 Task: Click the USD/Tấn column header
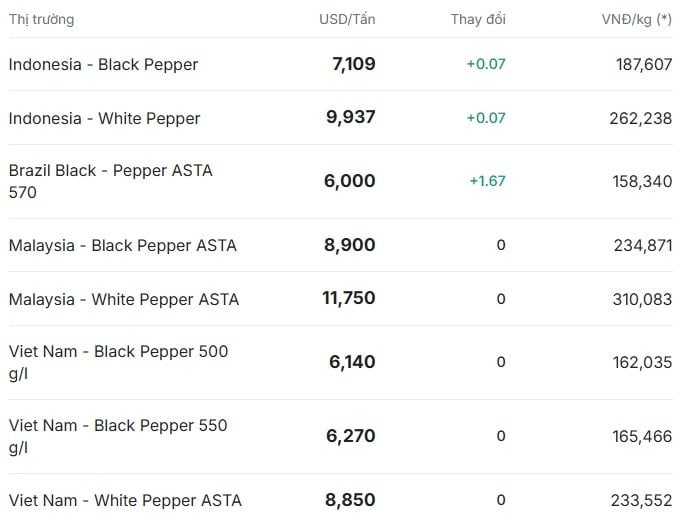(347, 19)
